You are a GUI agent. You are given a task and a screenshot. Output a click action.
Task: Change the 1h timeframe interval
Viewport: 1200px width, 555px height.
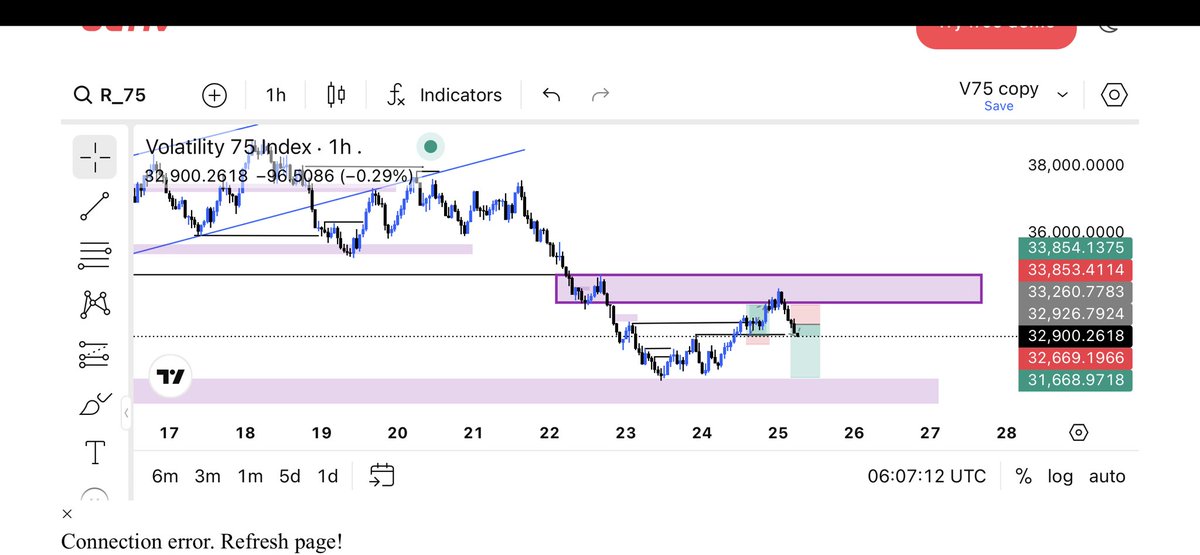(x=275, y=95)
